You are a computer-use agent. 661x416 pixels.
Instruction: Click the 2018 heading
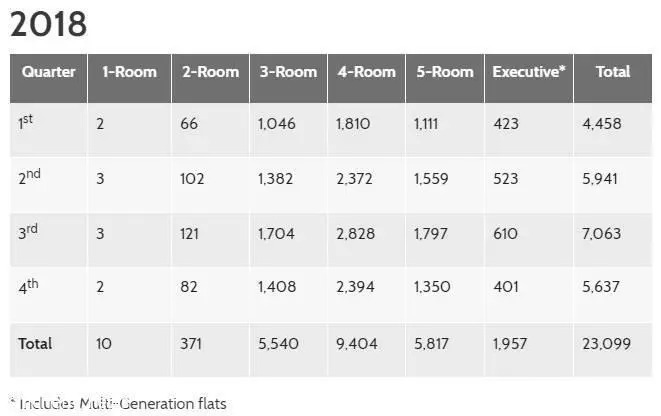48,24
